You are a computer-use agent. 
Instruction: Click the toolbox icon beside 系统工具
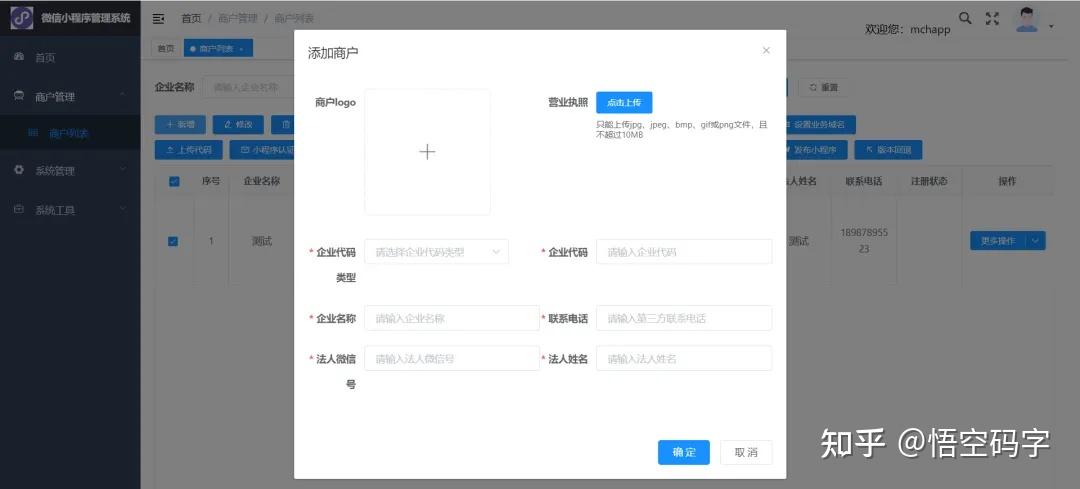pos(19,209)
